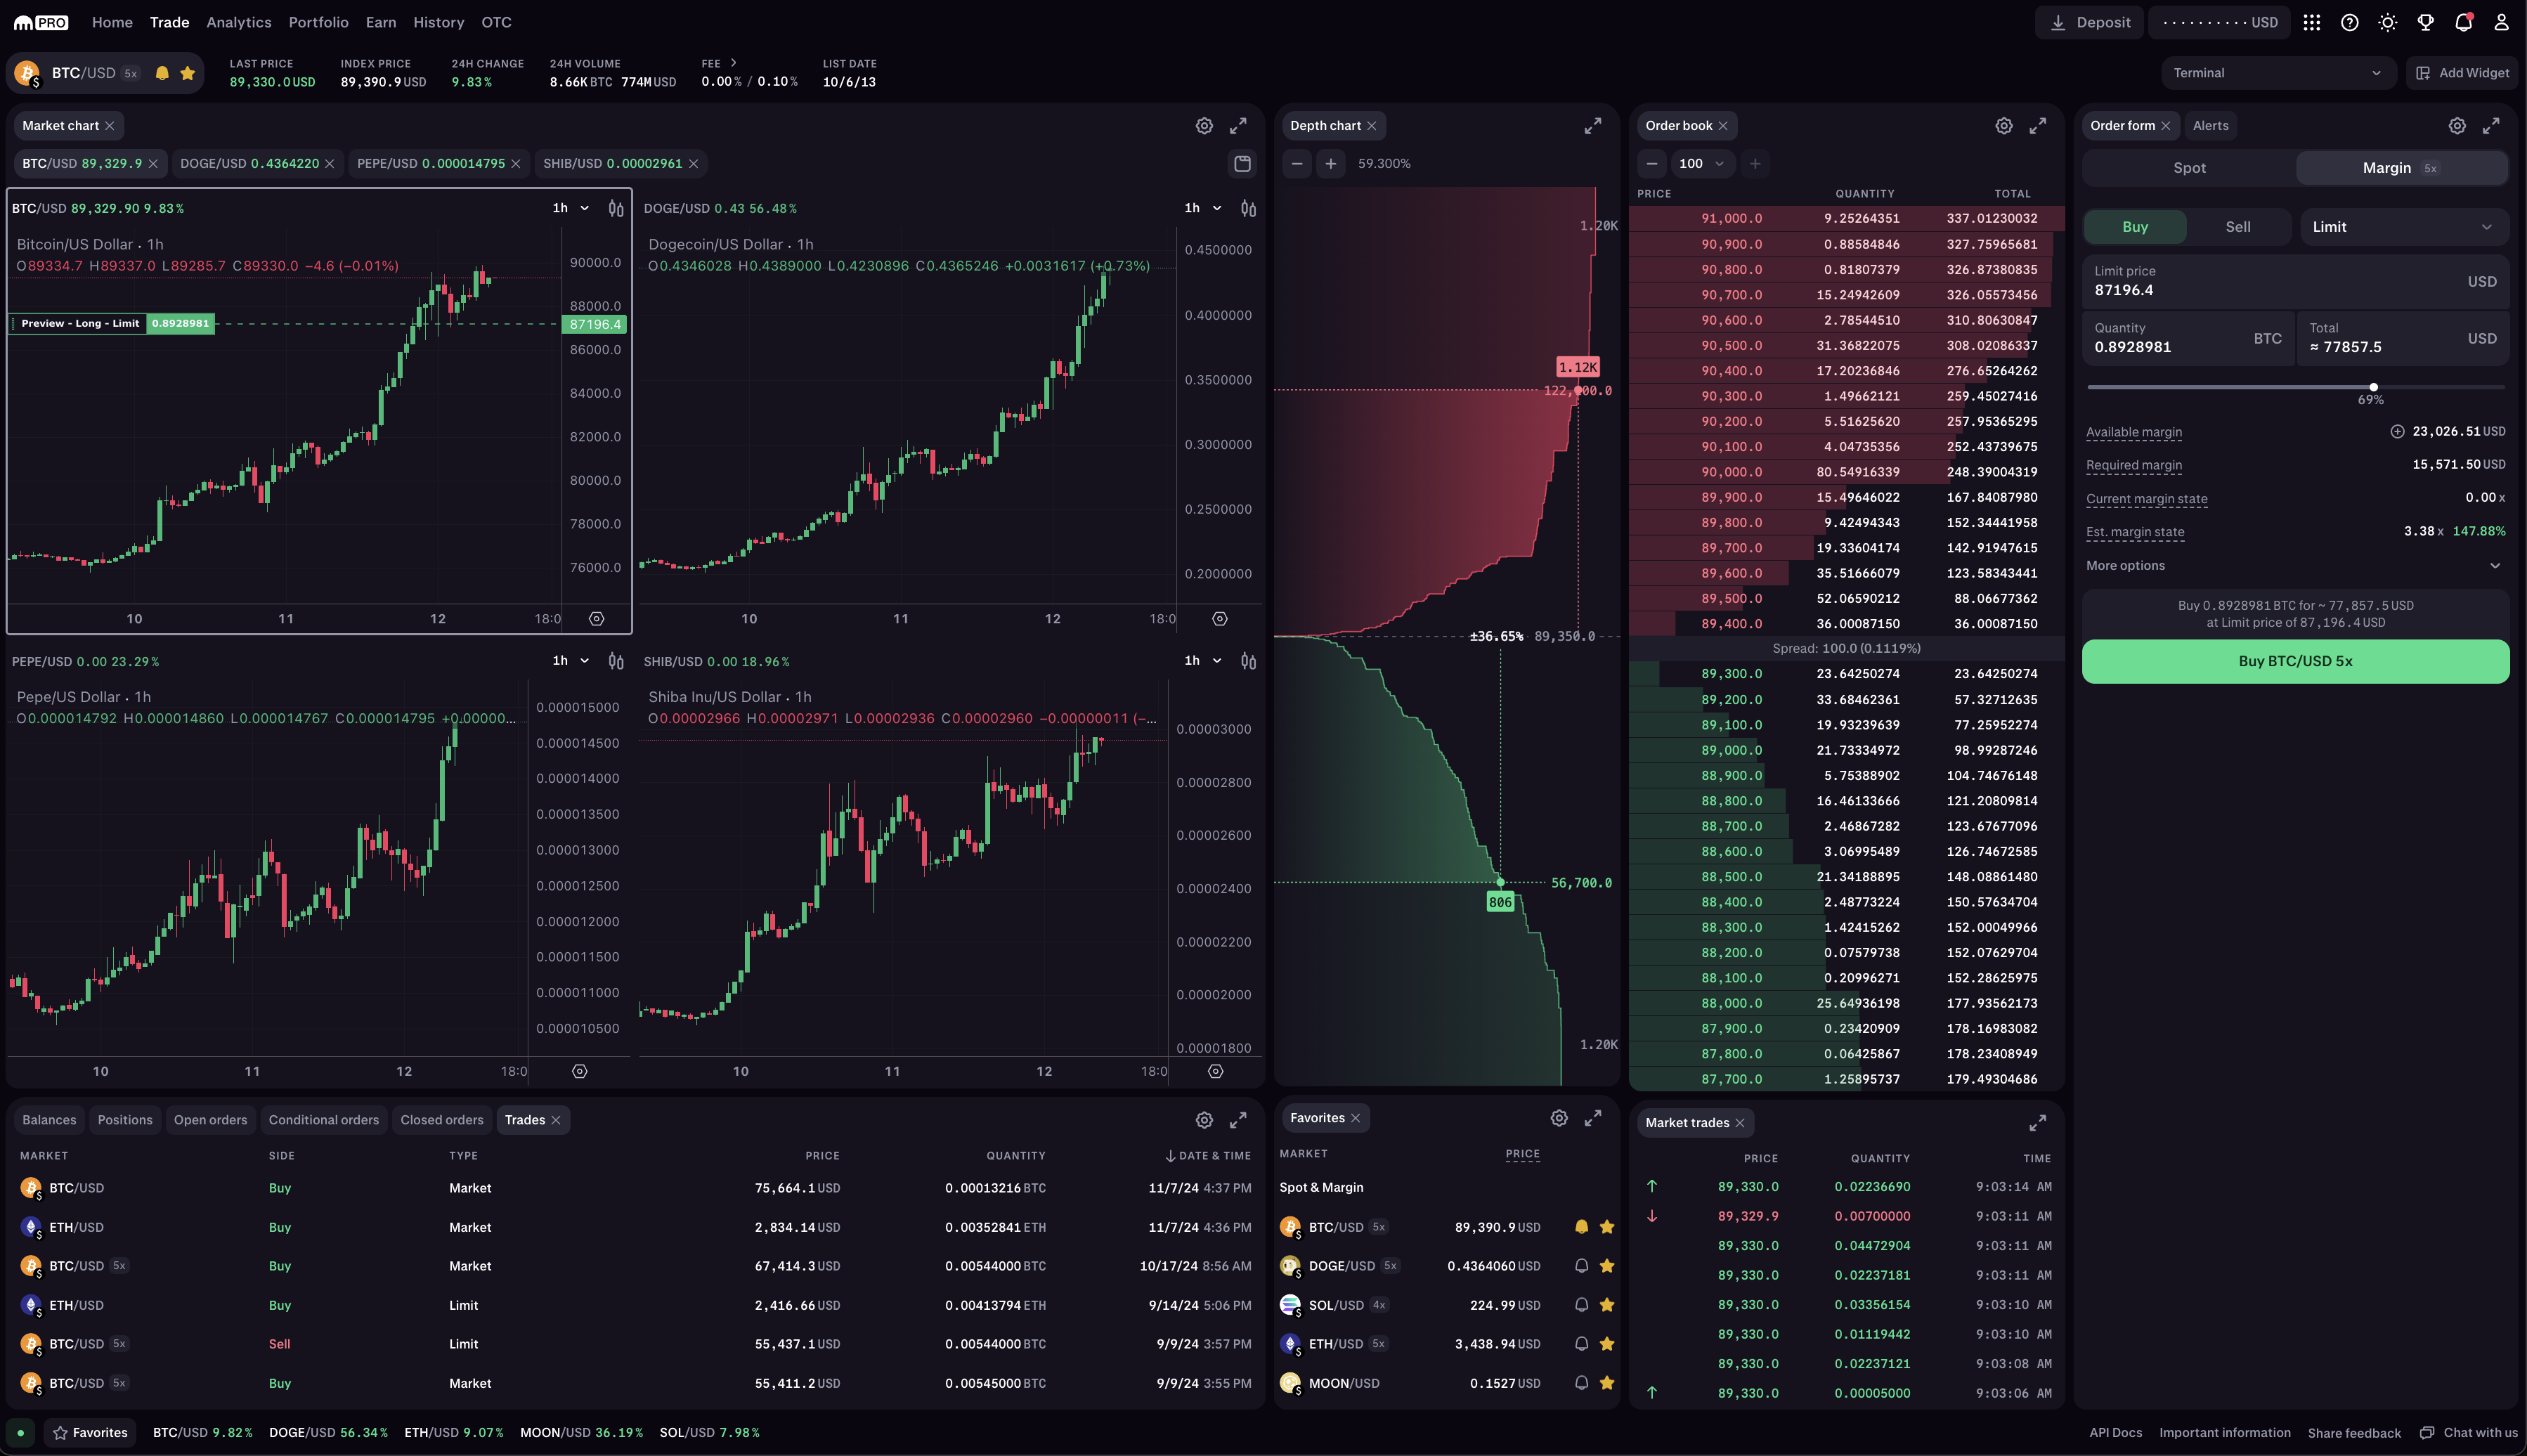Zoom in the depth chart with plus
Screen dimensions: 2527x1456
(1330, 164)
